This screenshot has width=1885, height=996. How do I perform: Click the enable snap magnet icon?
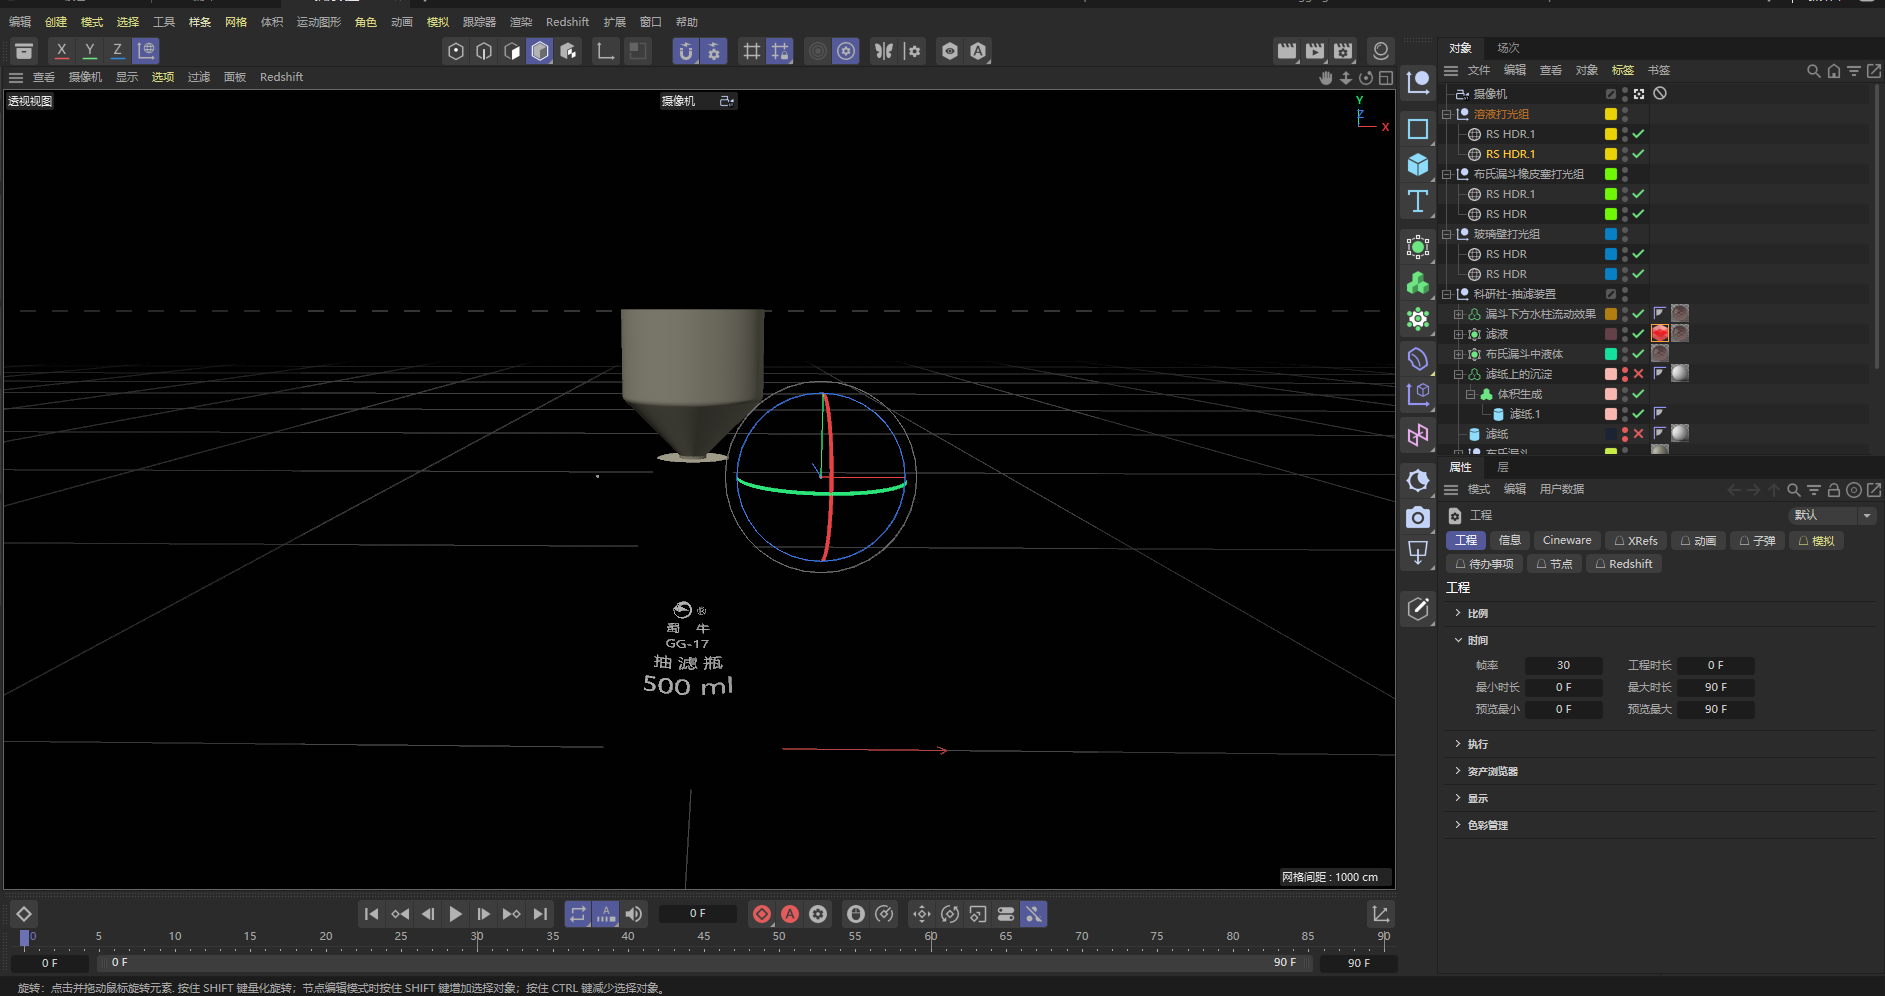(x=685, y=51)
